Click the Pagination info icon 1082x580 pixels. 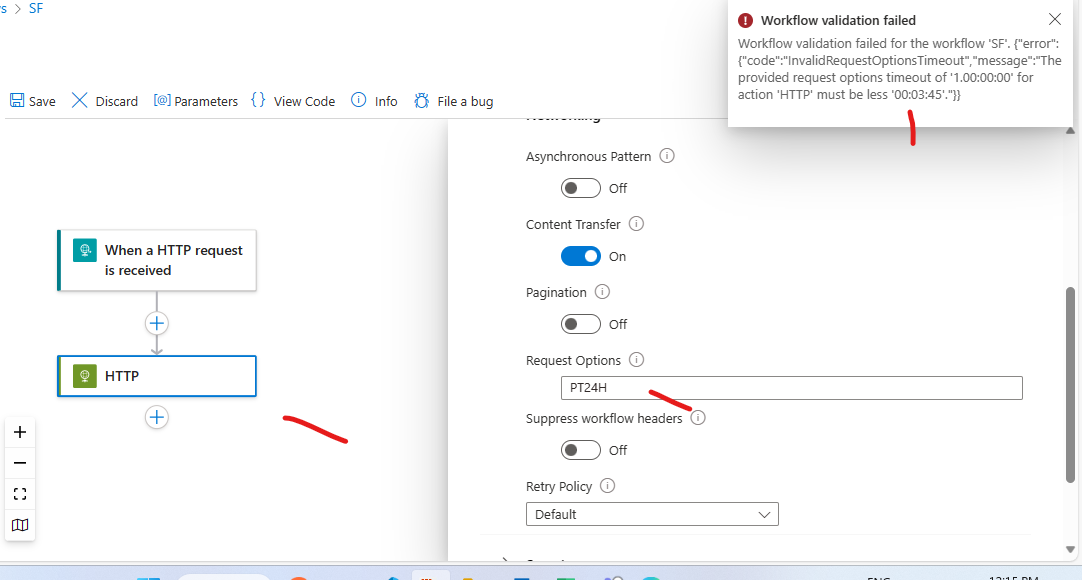tap(602, 292)
